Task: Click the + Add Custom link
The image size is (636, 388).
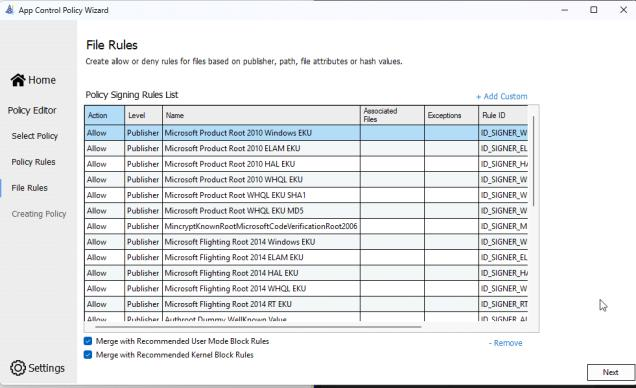Action: (501, 96)
